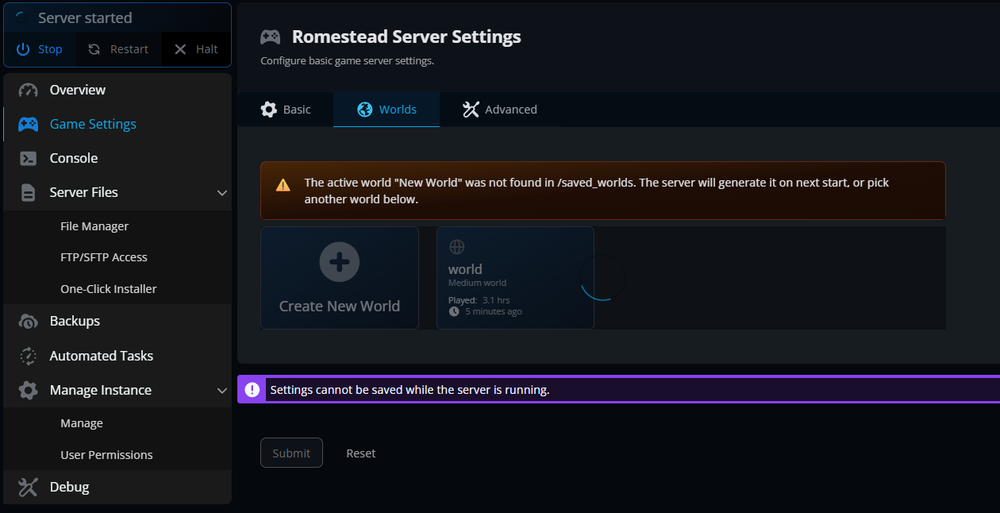Click the plus icon in Create New World
Viewport: 1000px width, 513px height.
click(339, 262)
